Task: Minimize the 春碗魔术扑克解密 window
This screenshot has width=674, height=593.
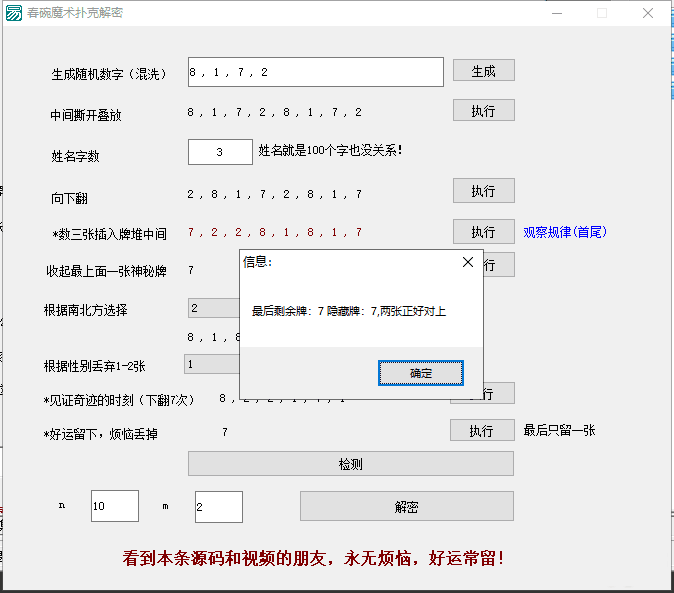Action: [x=556, y=13]
